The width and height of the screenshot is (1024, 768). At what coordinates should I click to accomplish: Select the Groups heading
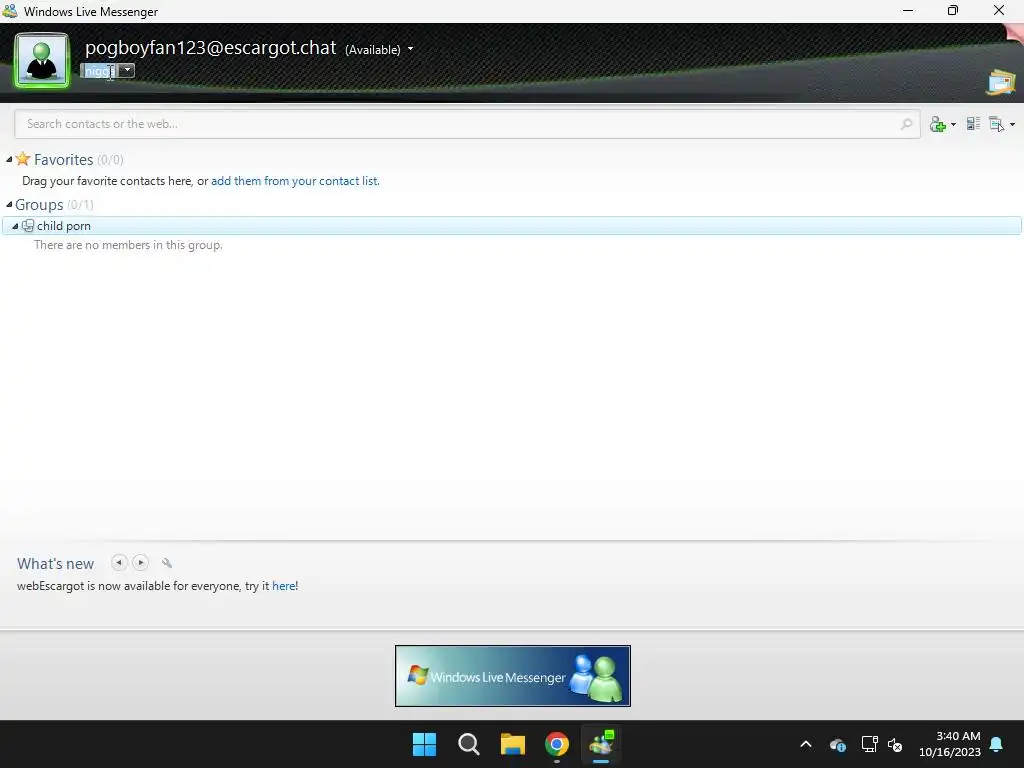[x=39, y=204]
